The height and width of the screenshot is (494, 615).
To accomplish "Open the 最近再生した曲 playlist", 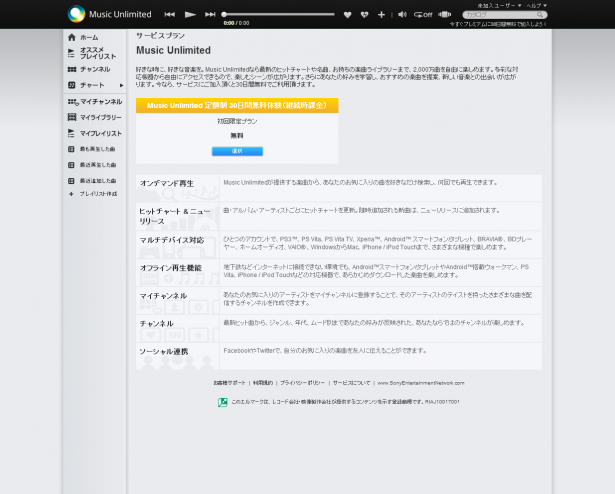I will (94, 165).
